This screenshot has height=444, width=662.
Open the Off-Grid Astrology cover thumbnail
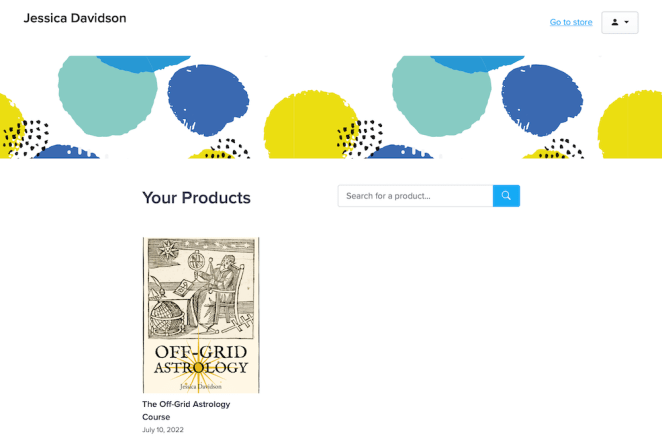point(201,315)
